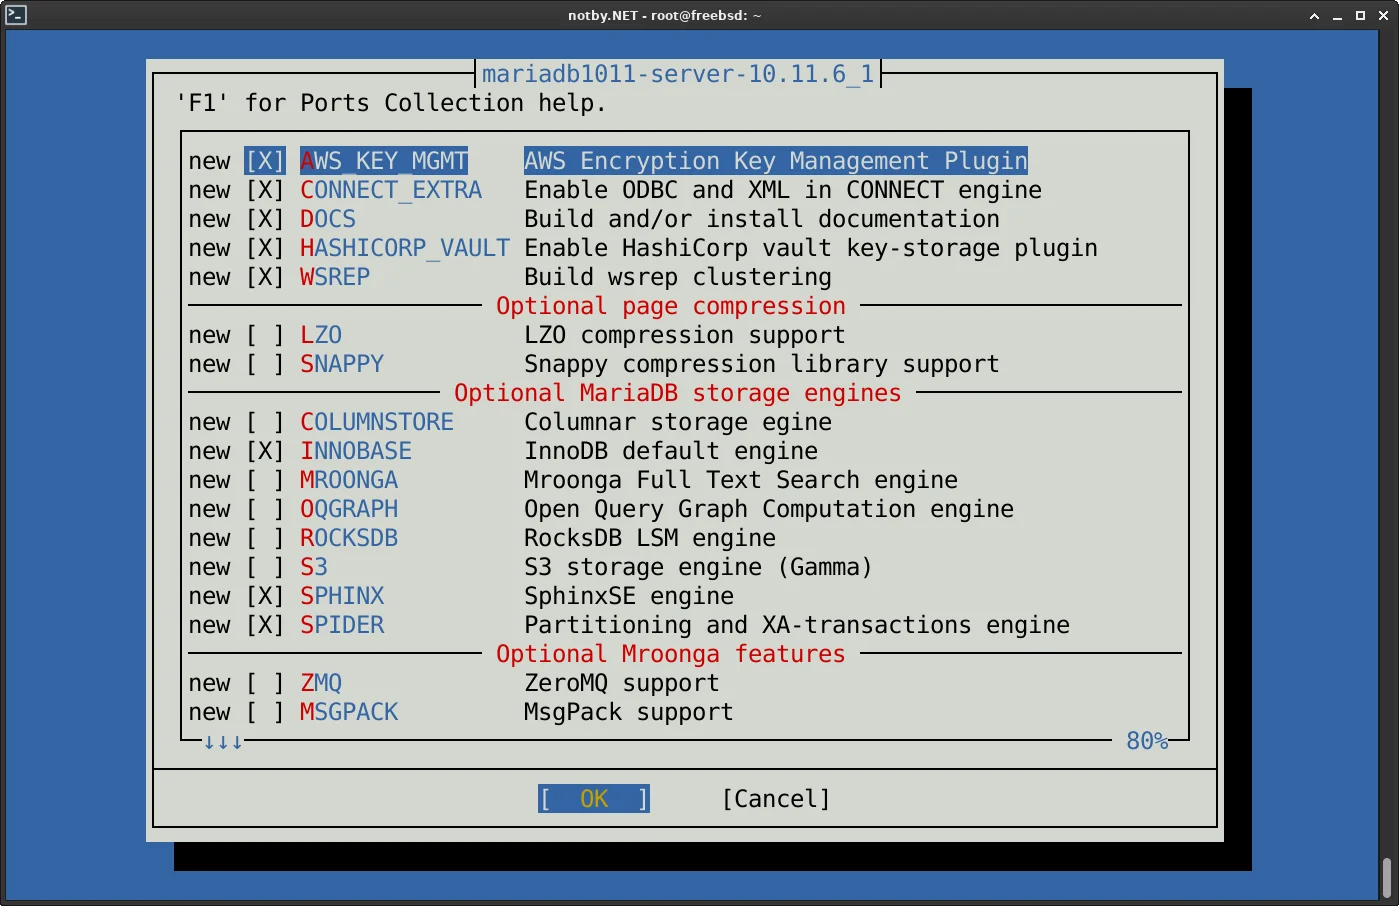1399x906 pixels.
Task: Check the COLUMNSTORE engine checkbox
Action: [x=265, y=422]
